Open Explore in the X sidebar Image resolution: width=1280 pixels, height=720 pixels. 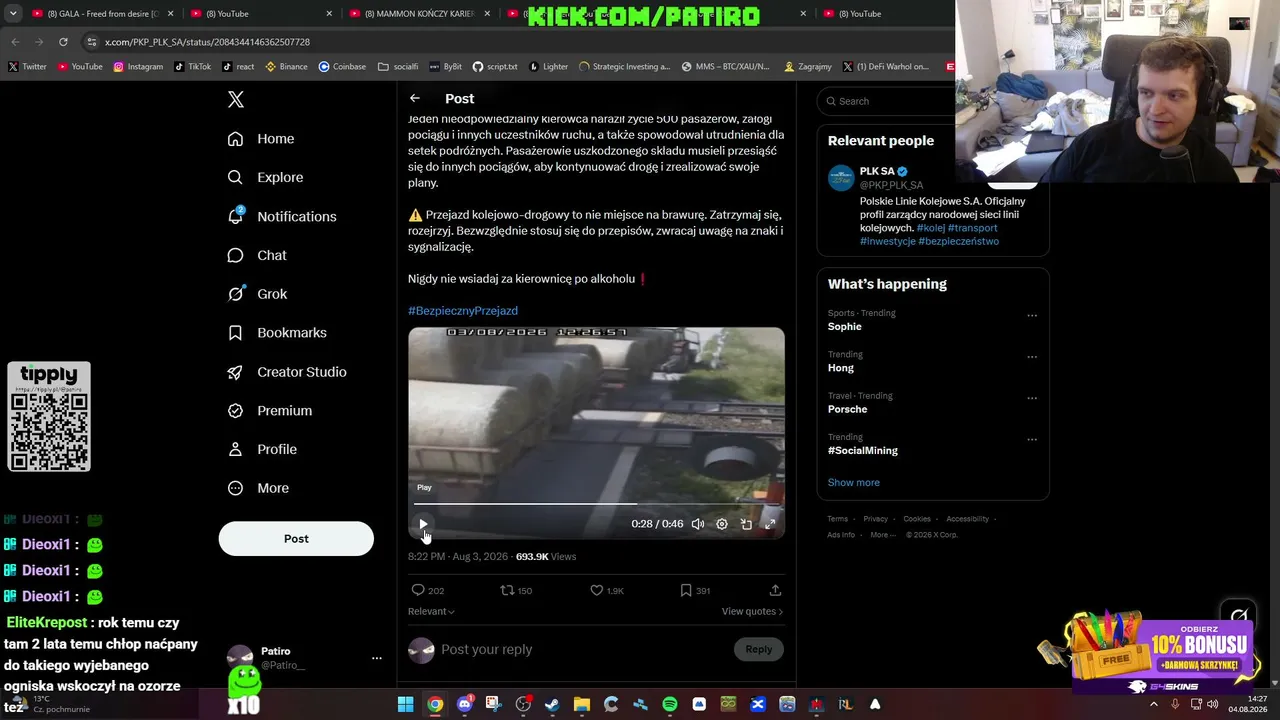(x=265, y=177)
